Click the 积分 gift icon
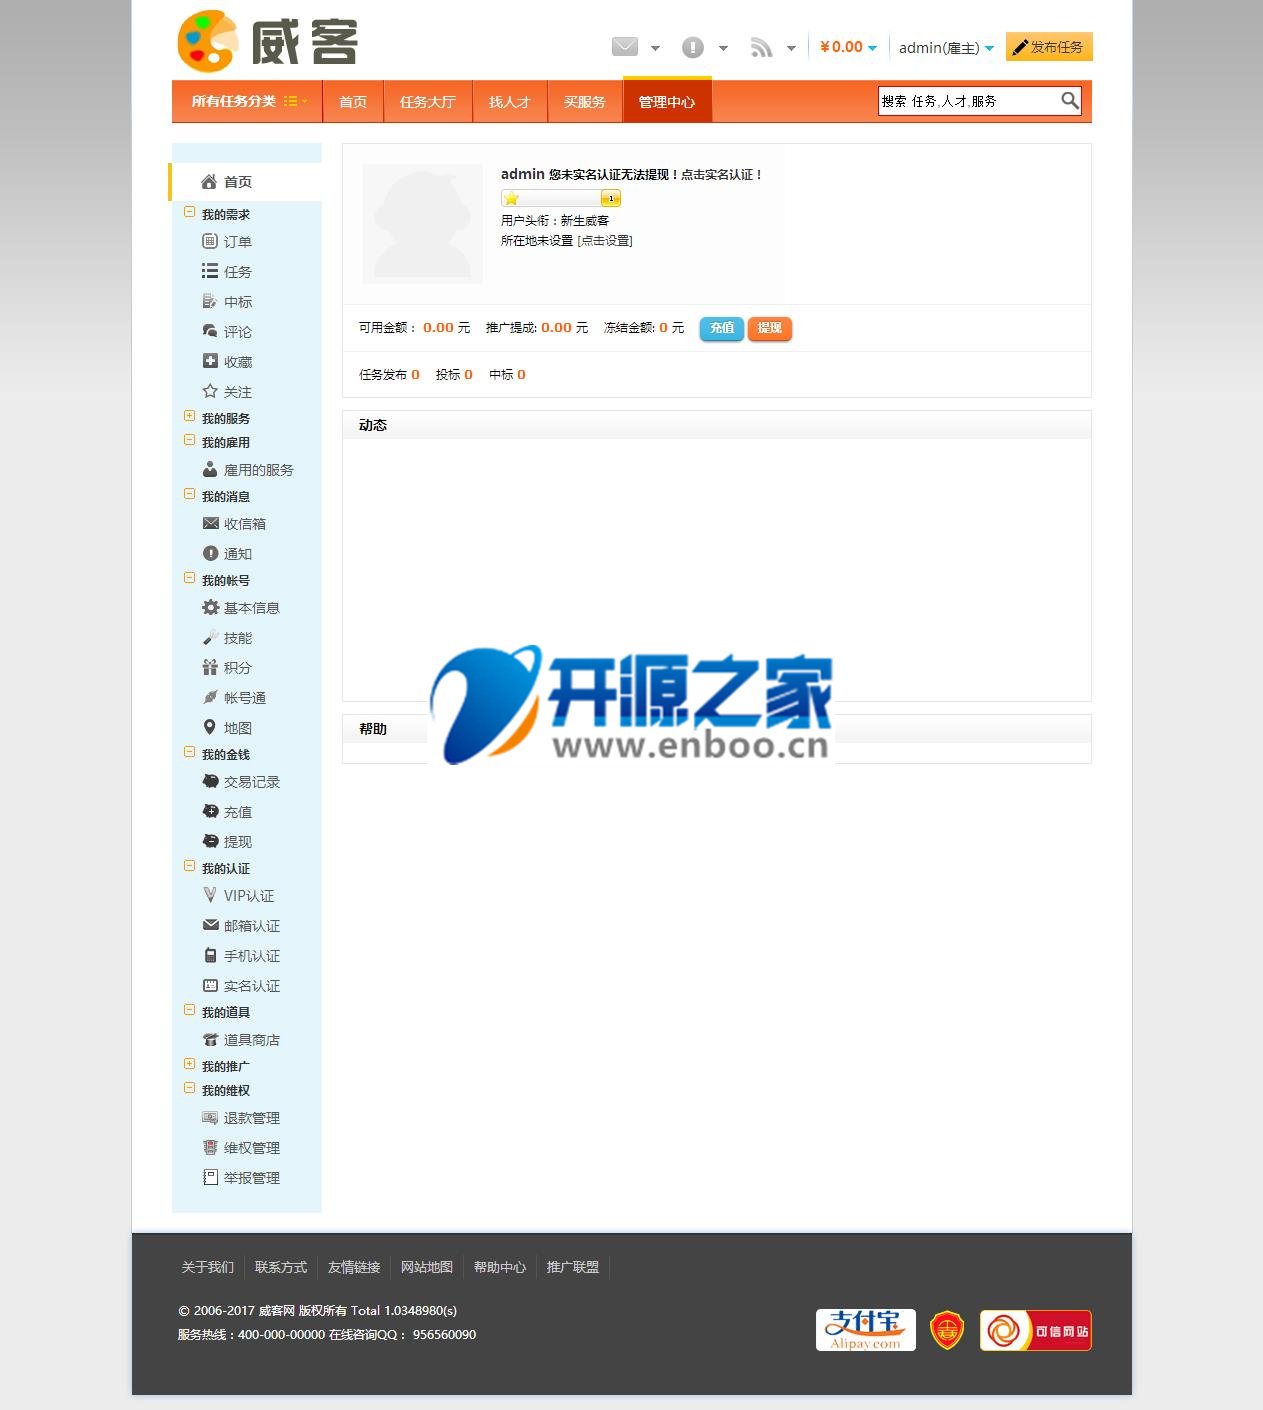The height and width of the screenshot is (1410, 1263). tap(210, 667)
